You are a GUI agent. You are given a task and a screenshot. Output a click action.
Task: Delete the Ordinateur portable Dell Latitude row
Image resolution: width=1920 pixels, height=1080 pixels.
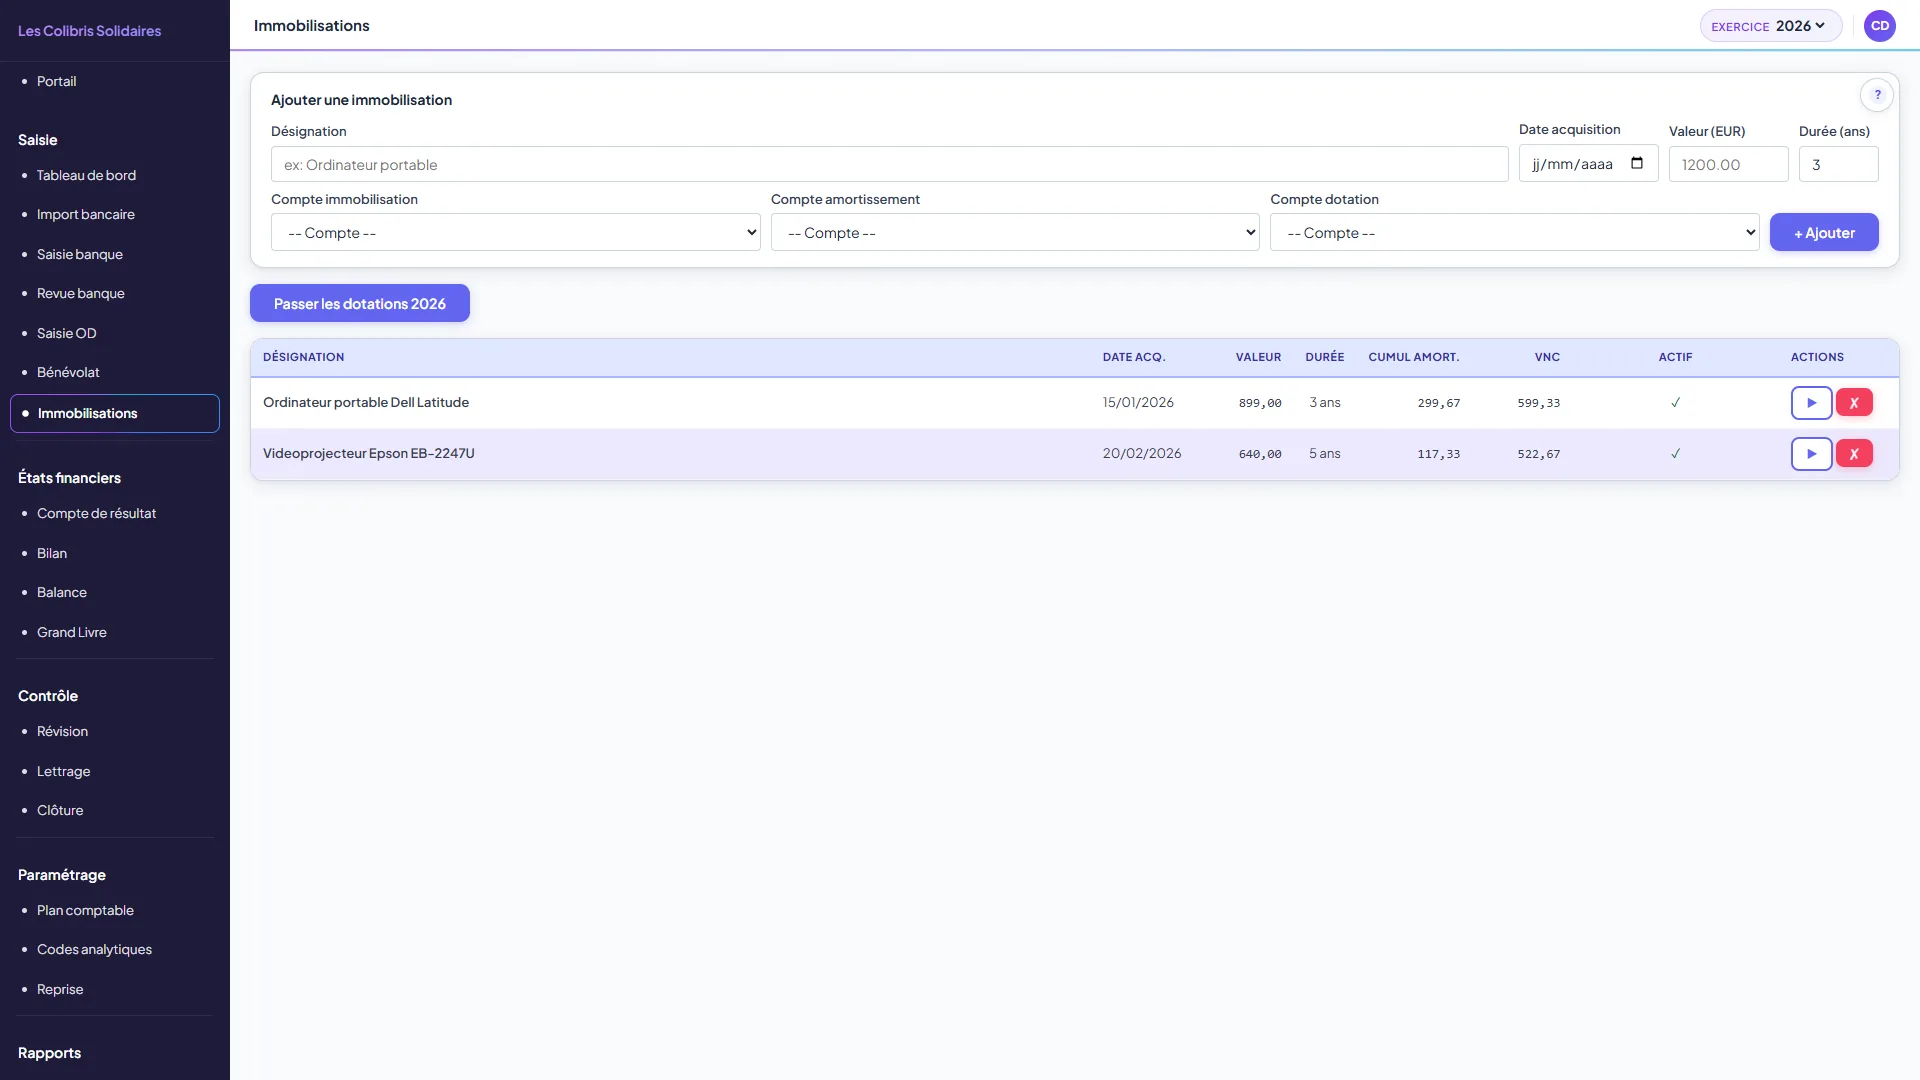[1854, 403]
